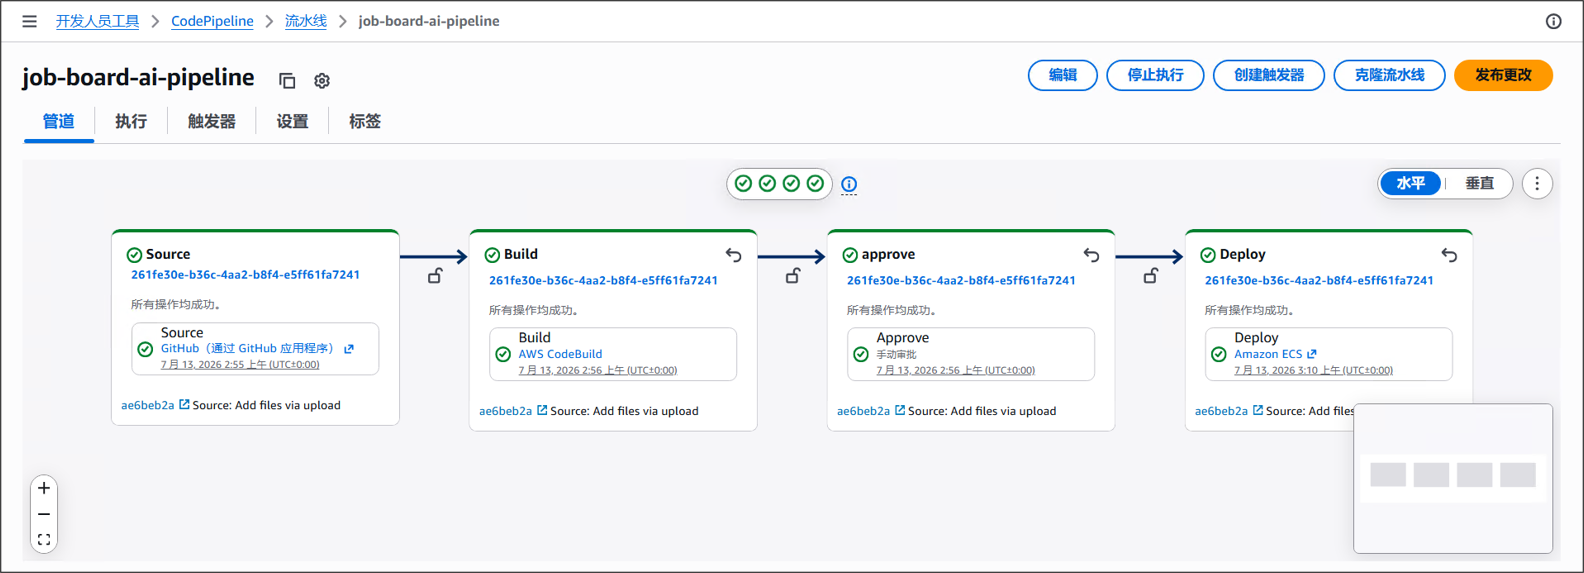This screenshot has height=573, width=1584.
Task: Click the pipeline minimap overview
Action: click(1453, 478)
